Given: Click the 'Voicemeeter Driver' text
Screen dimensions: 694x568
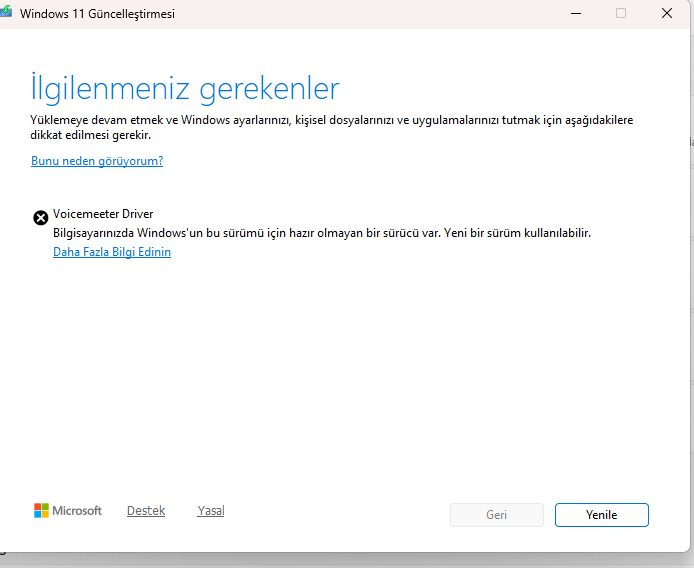Looking at the screenshot, I should pos(103,214).
